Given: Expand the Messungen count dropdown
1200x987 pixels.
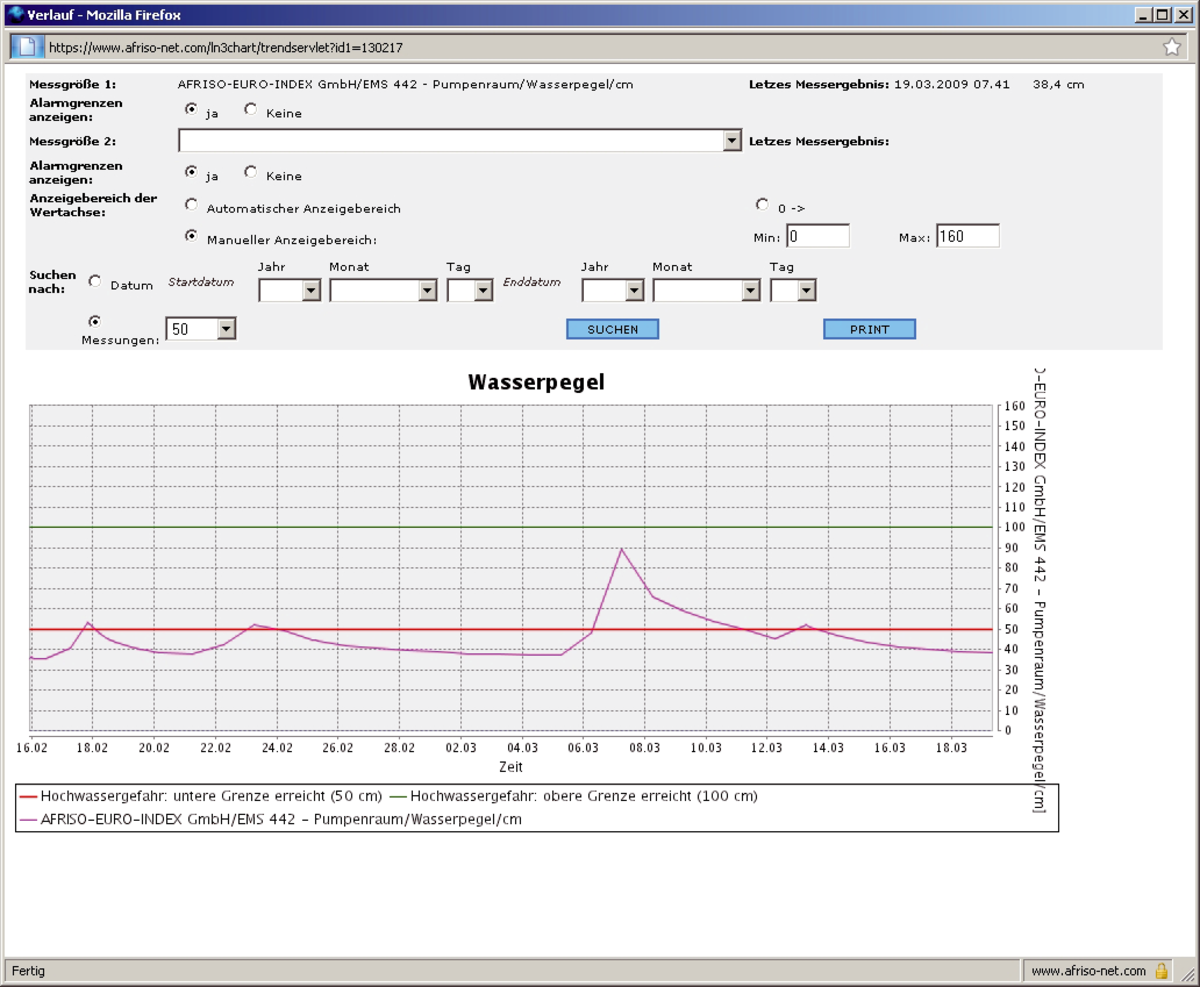Looking at the screenshot, I should (x=225, y=329).
